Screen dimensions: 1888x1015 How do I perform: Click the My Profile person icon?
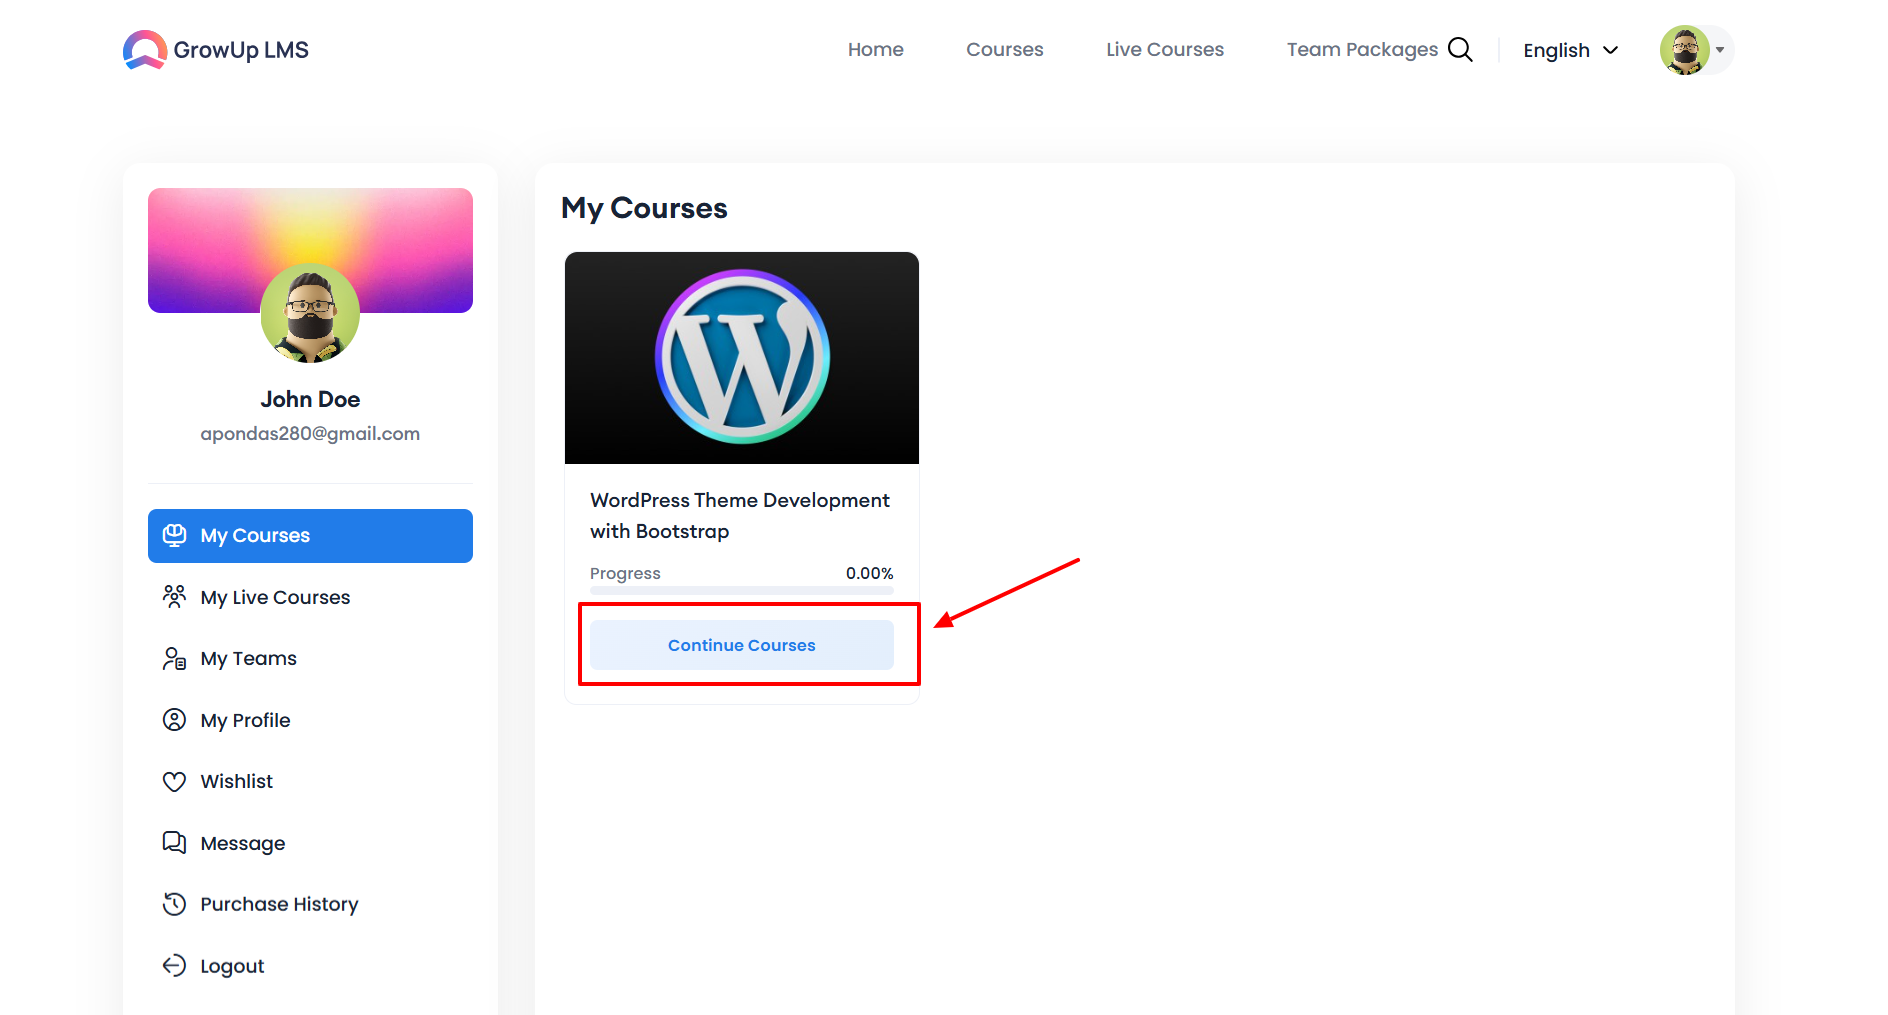tap(174, 720)
